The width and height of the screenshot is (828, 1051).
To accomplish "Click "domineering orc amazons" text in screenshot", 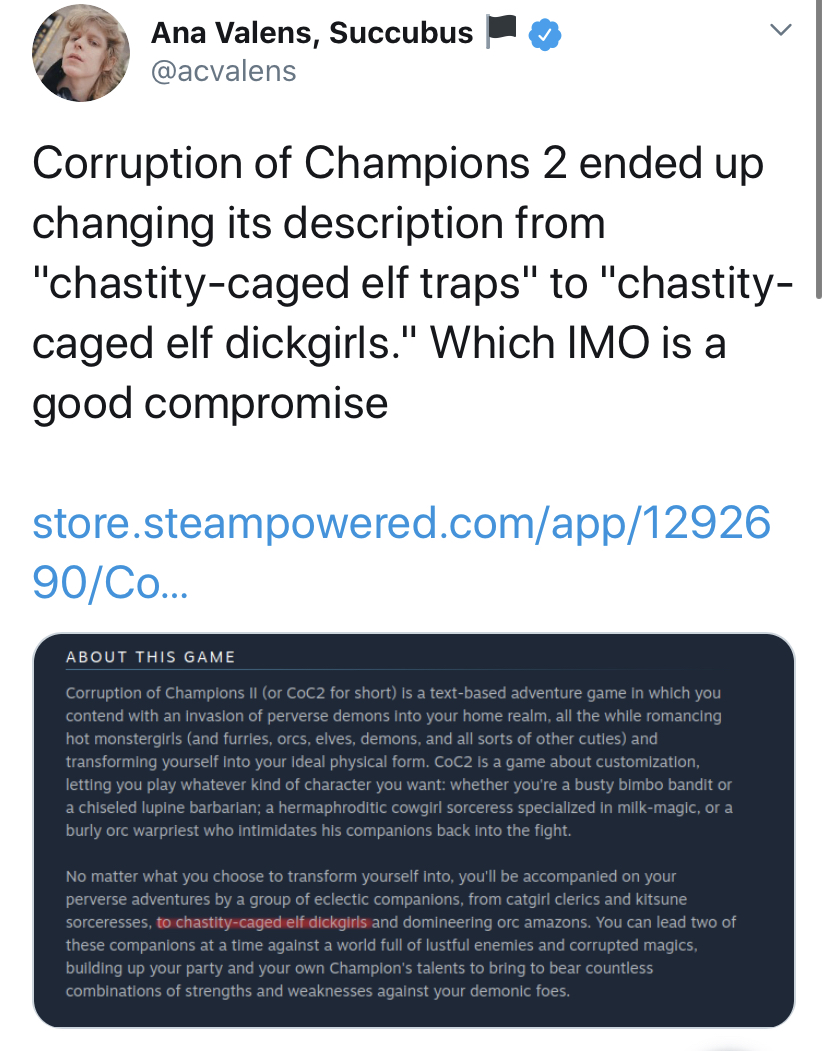I will coord(494,922).
